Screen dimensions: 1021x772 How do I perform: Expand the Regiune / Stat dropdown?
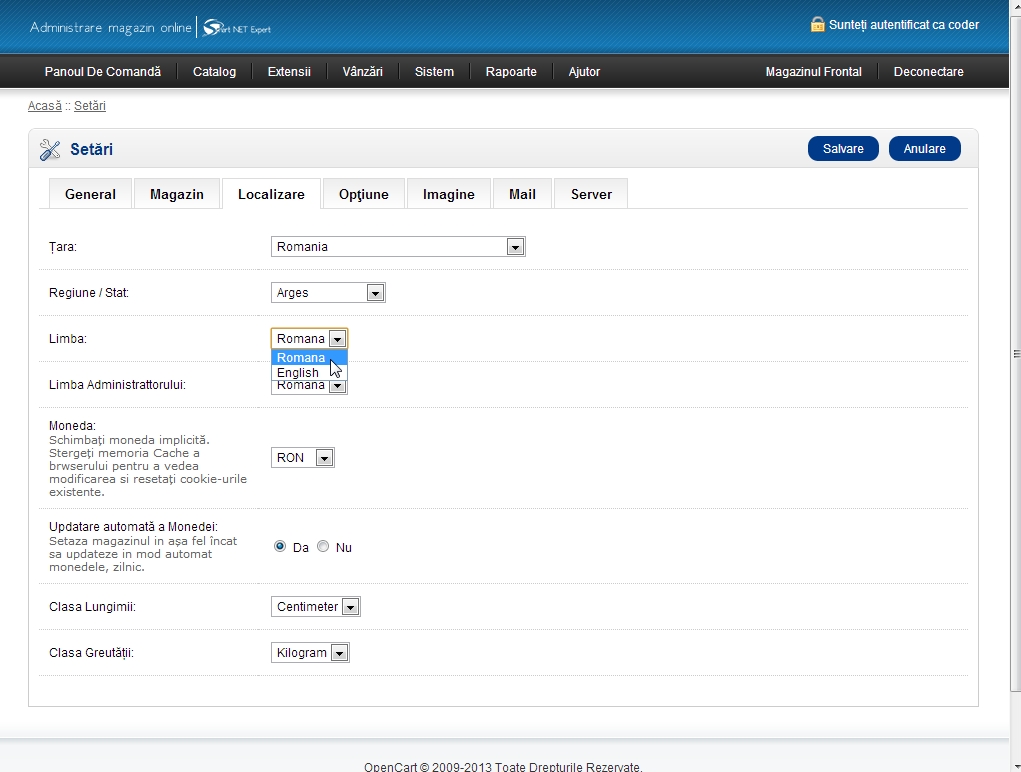[328, 293]
